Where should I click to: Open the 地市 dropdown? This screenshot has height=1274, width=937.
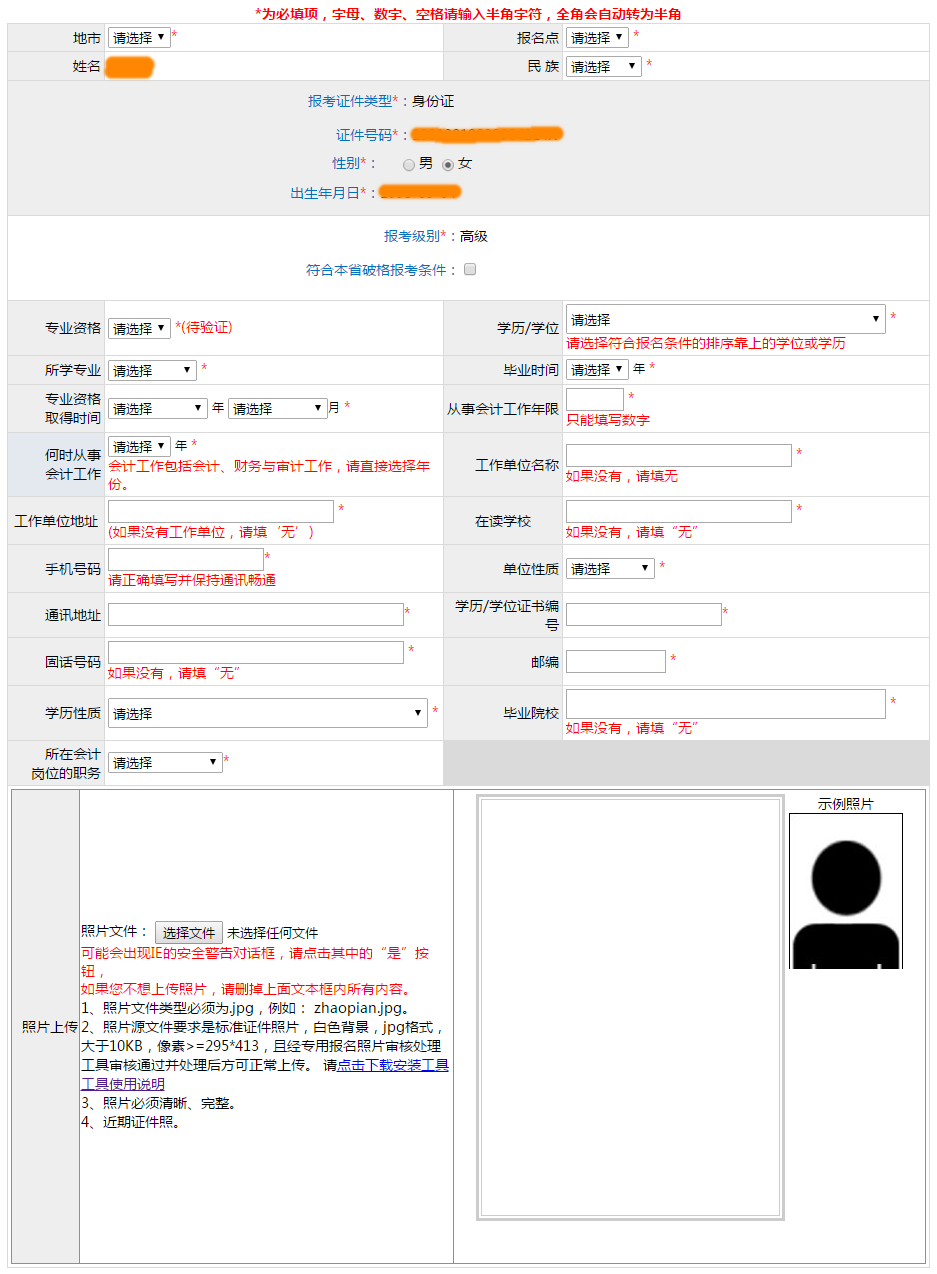tap(138, 38)
